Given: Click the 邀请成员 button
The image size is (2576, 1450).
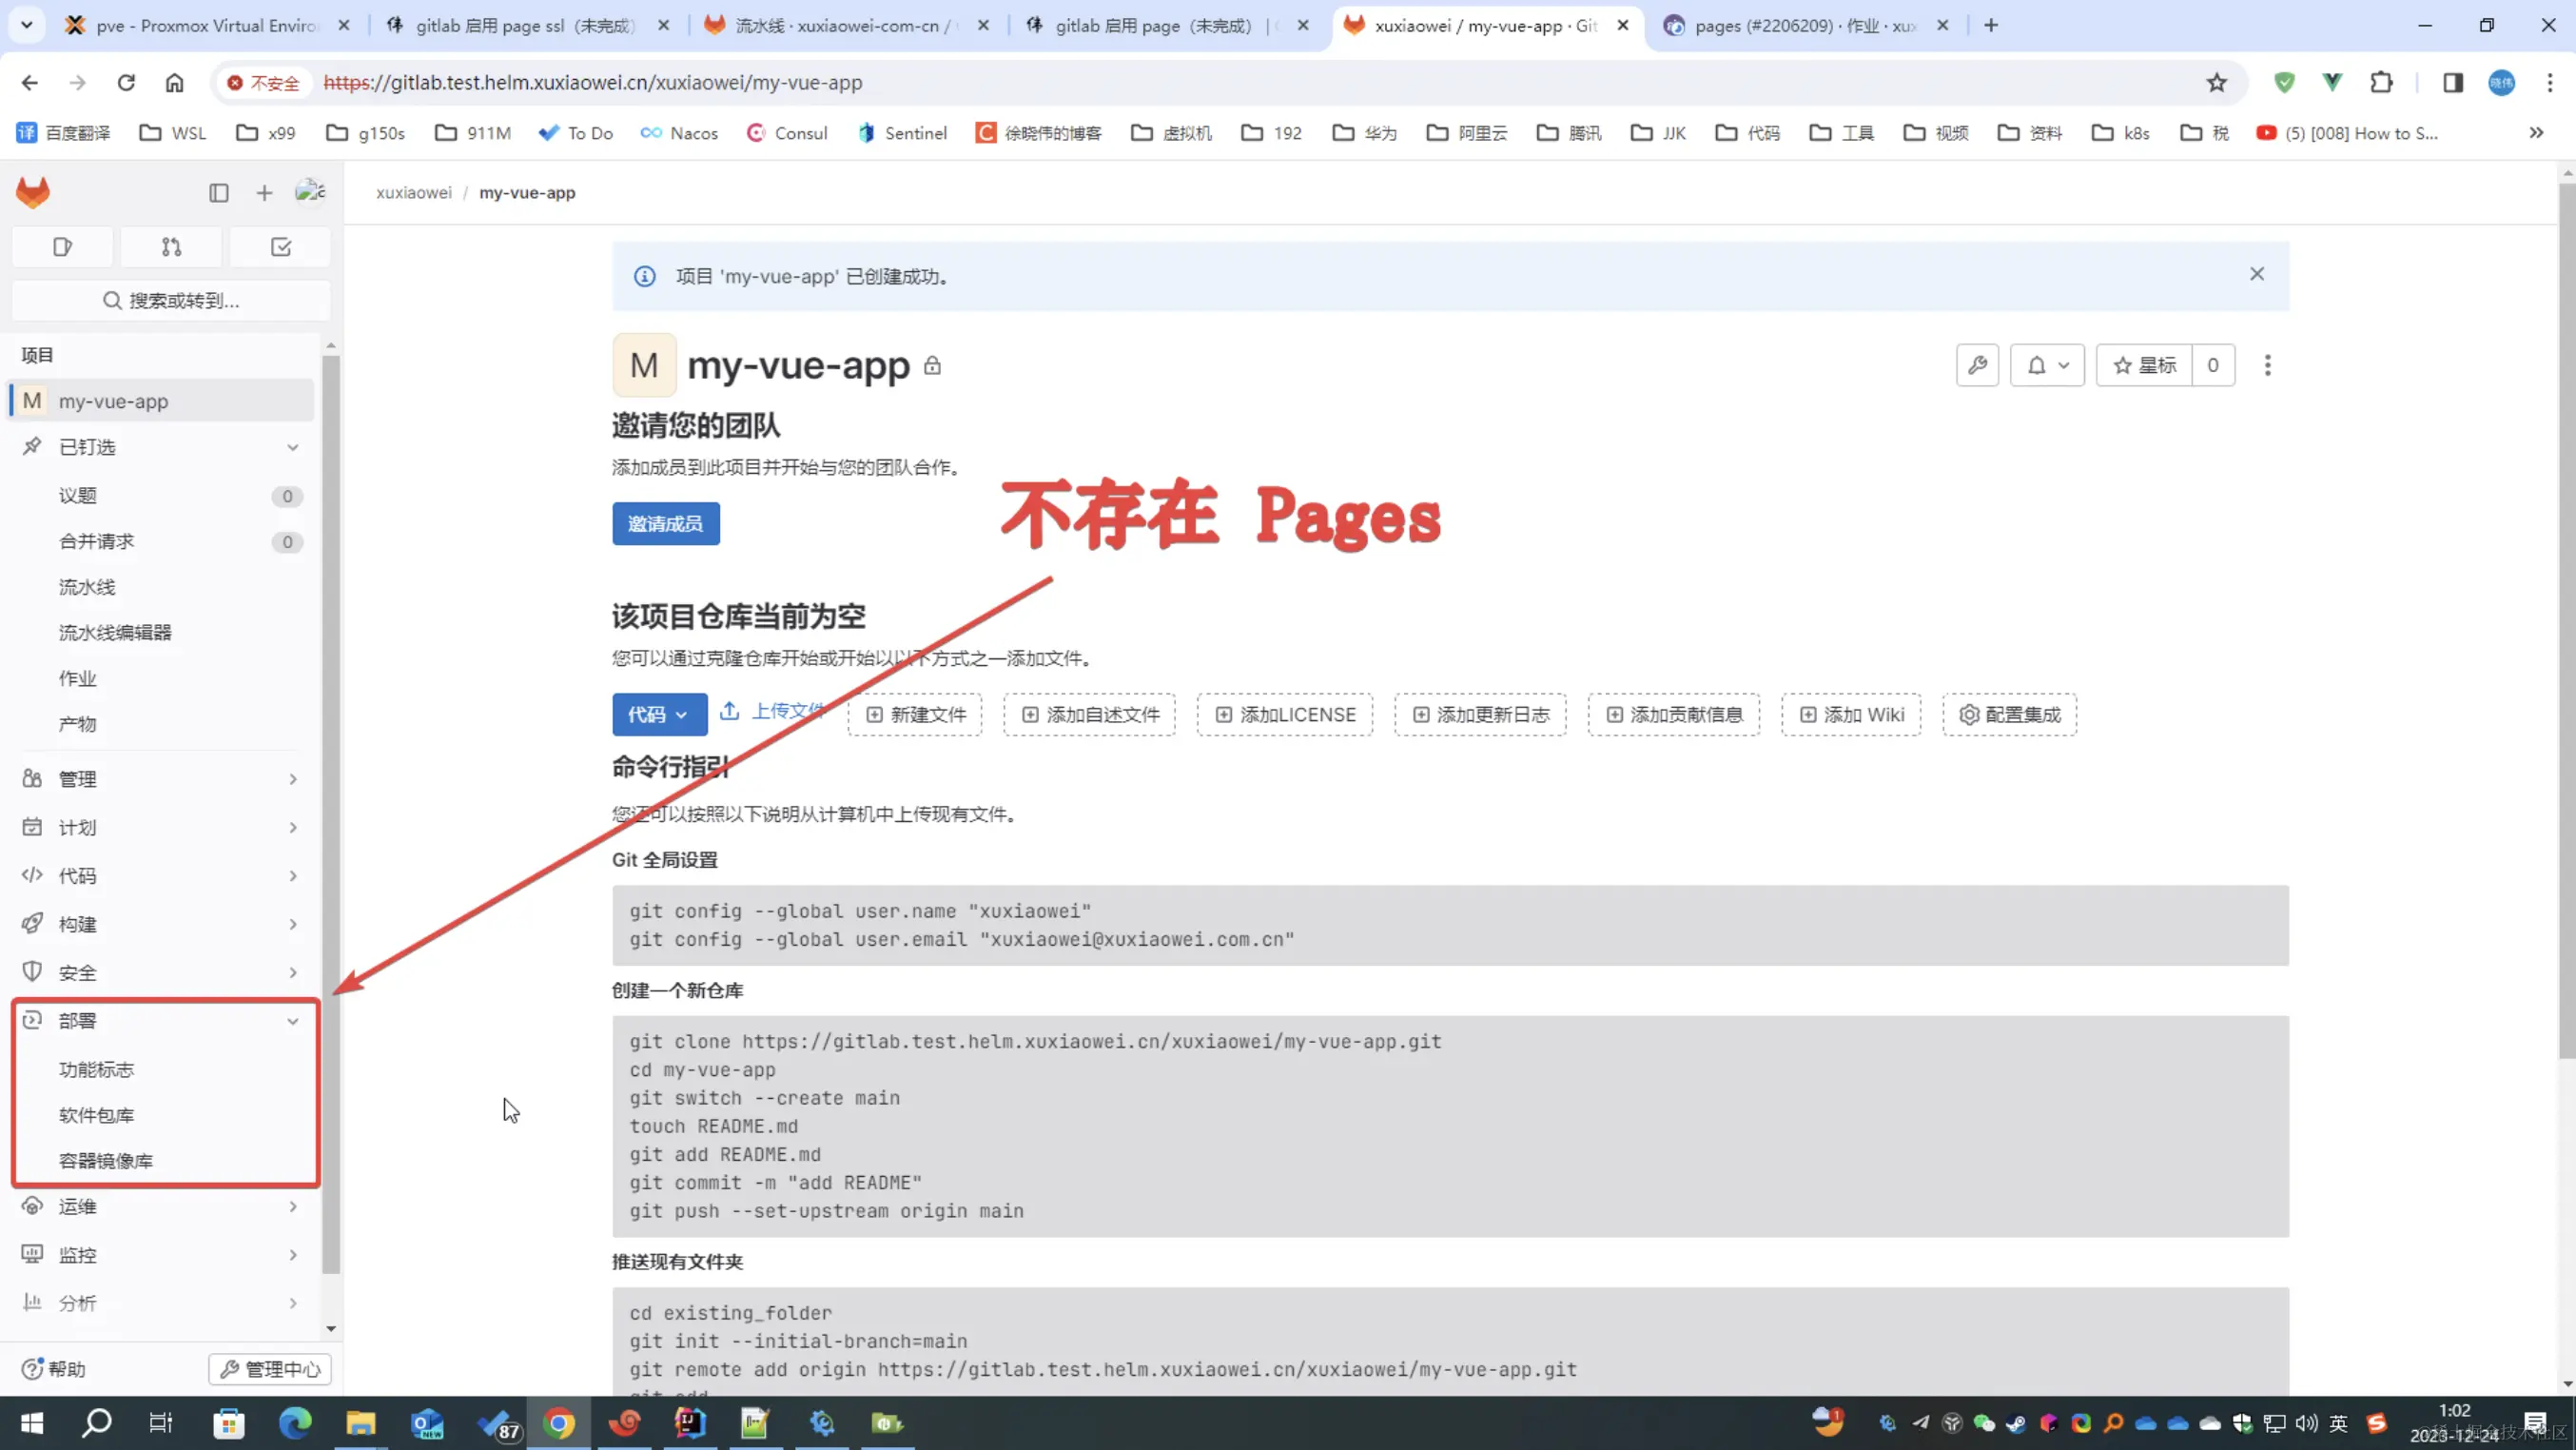Looking at the screenshot, I should (665, 523).
